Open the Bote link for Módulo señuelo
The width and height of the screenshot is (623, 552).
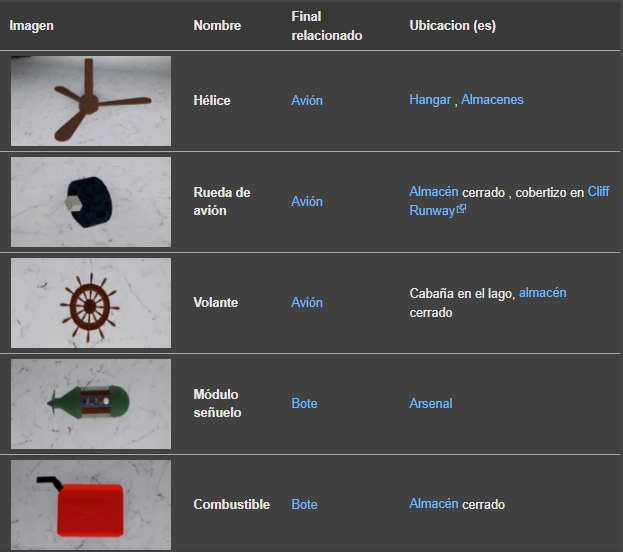[304, 404]
